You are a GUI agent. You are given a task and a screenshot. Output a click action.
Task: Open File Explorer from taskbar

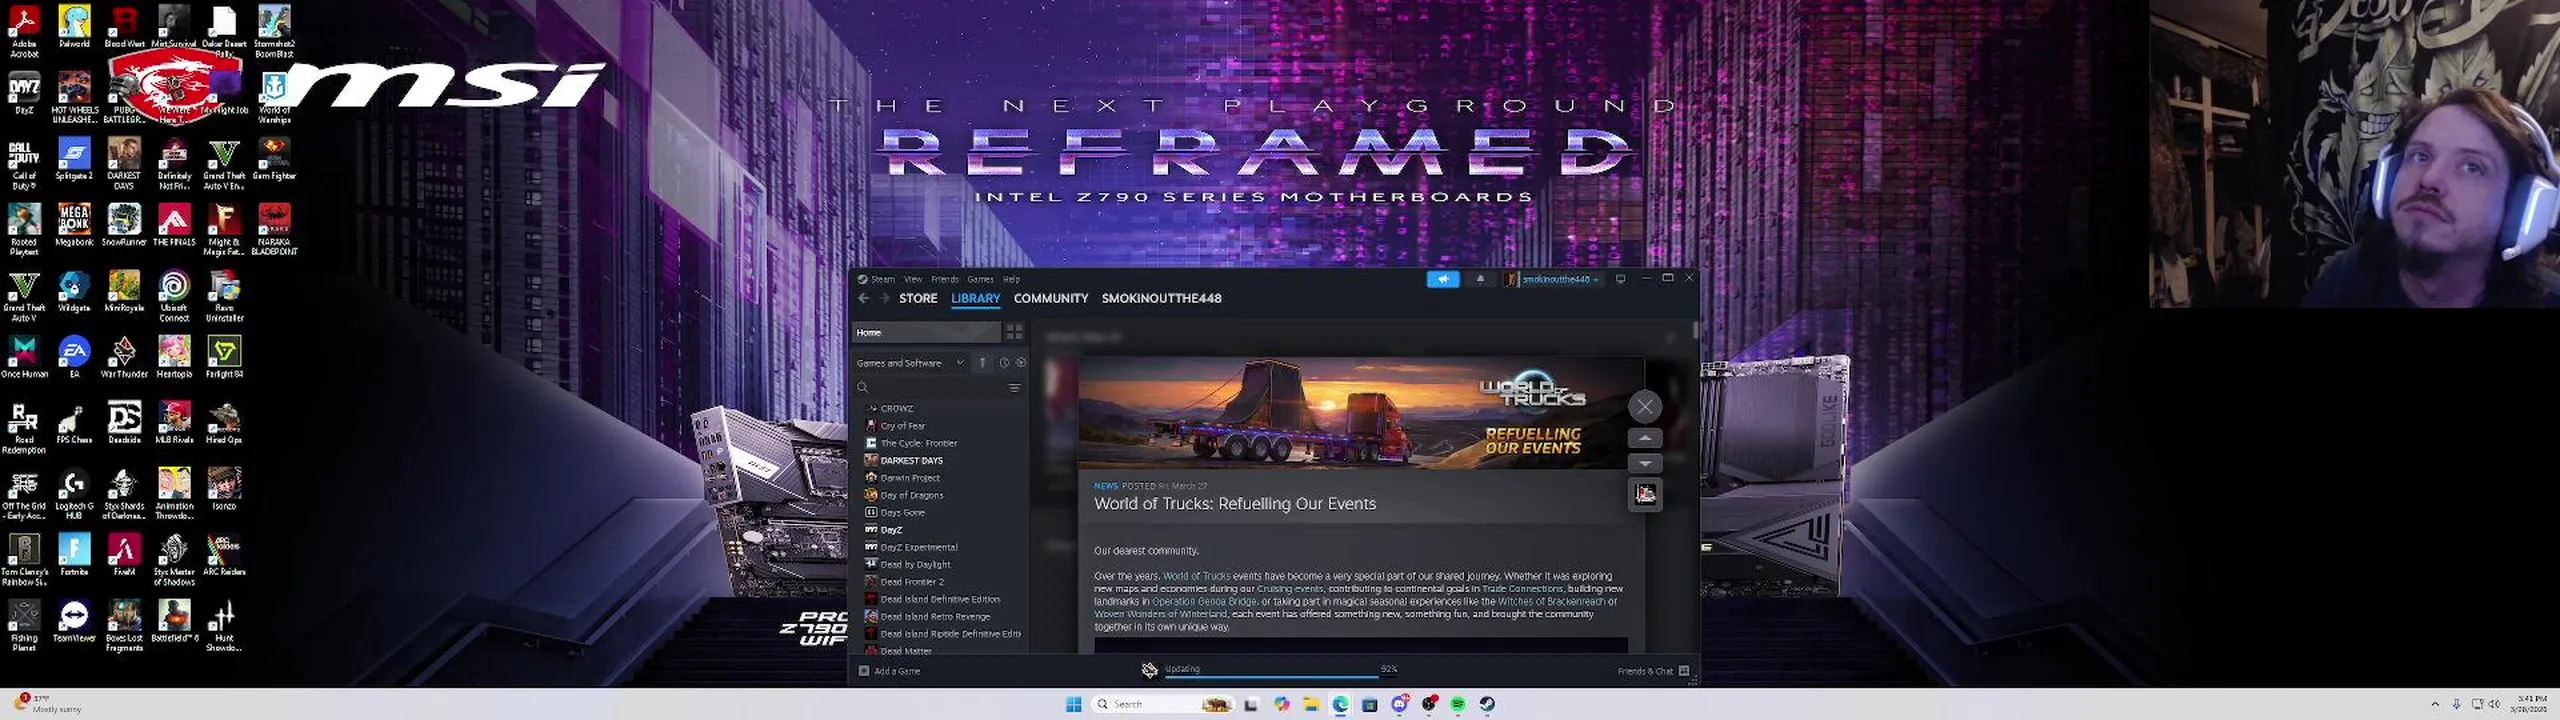coord(1311,704)
